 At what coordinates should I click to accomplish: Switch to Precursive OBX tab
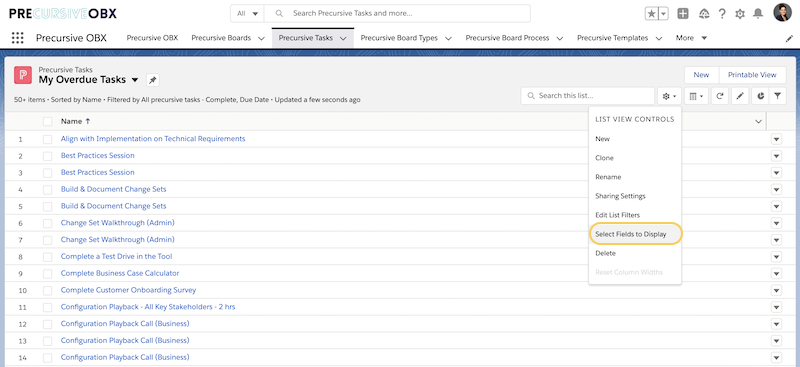pos(152,38)
